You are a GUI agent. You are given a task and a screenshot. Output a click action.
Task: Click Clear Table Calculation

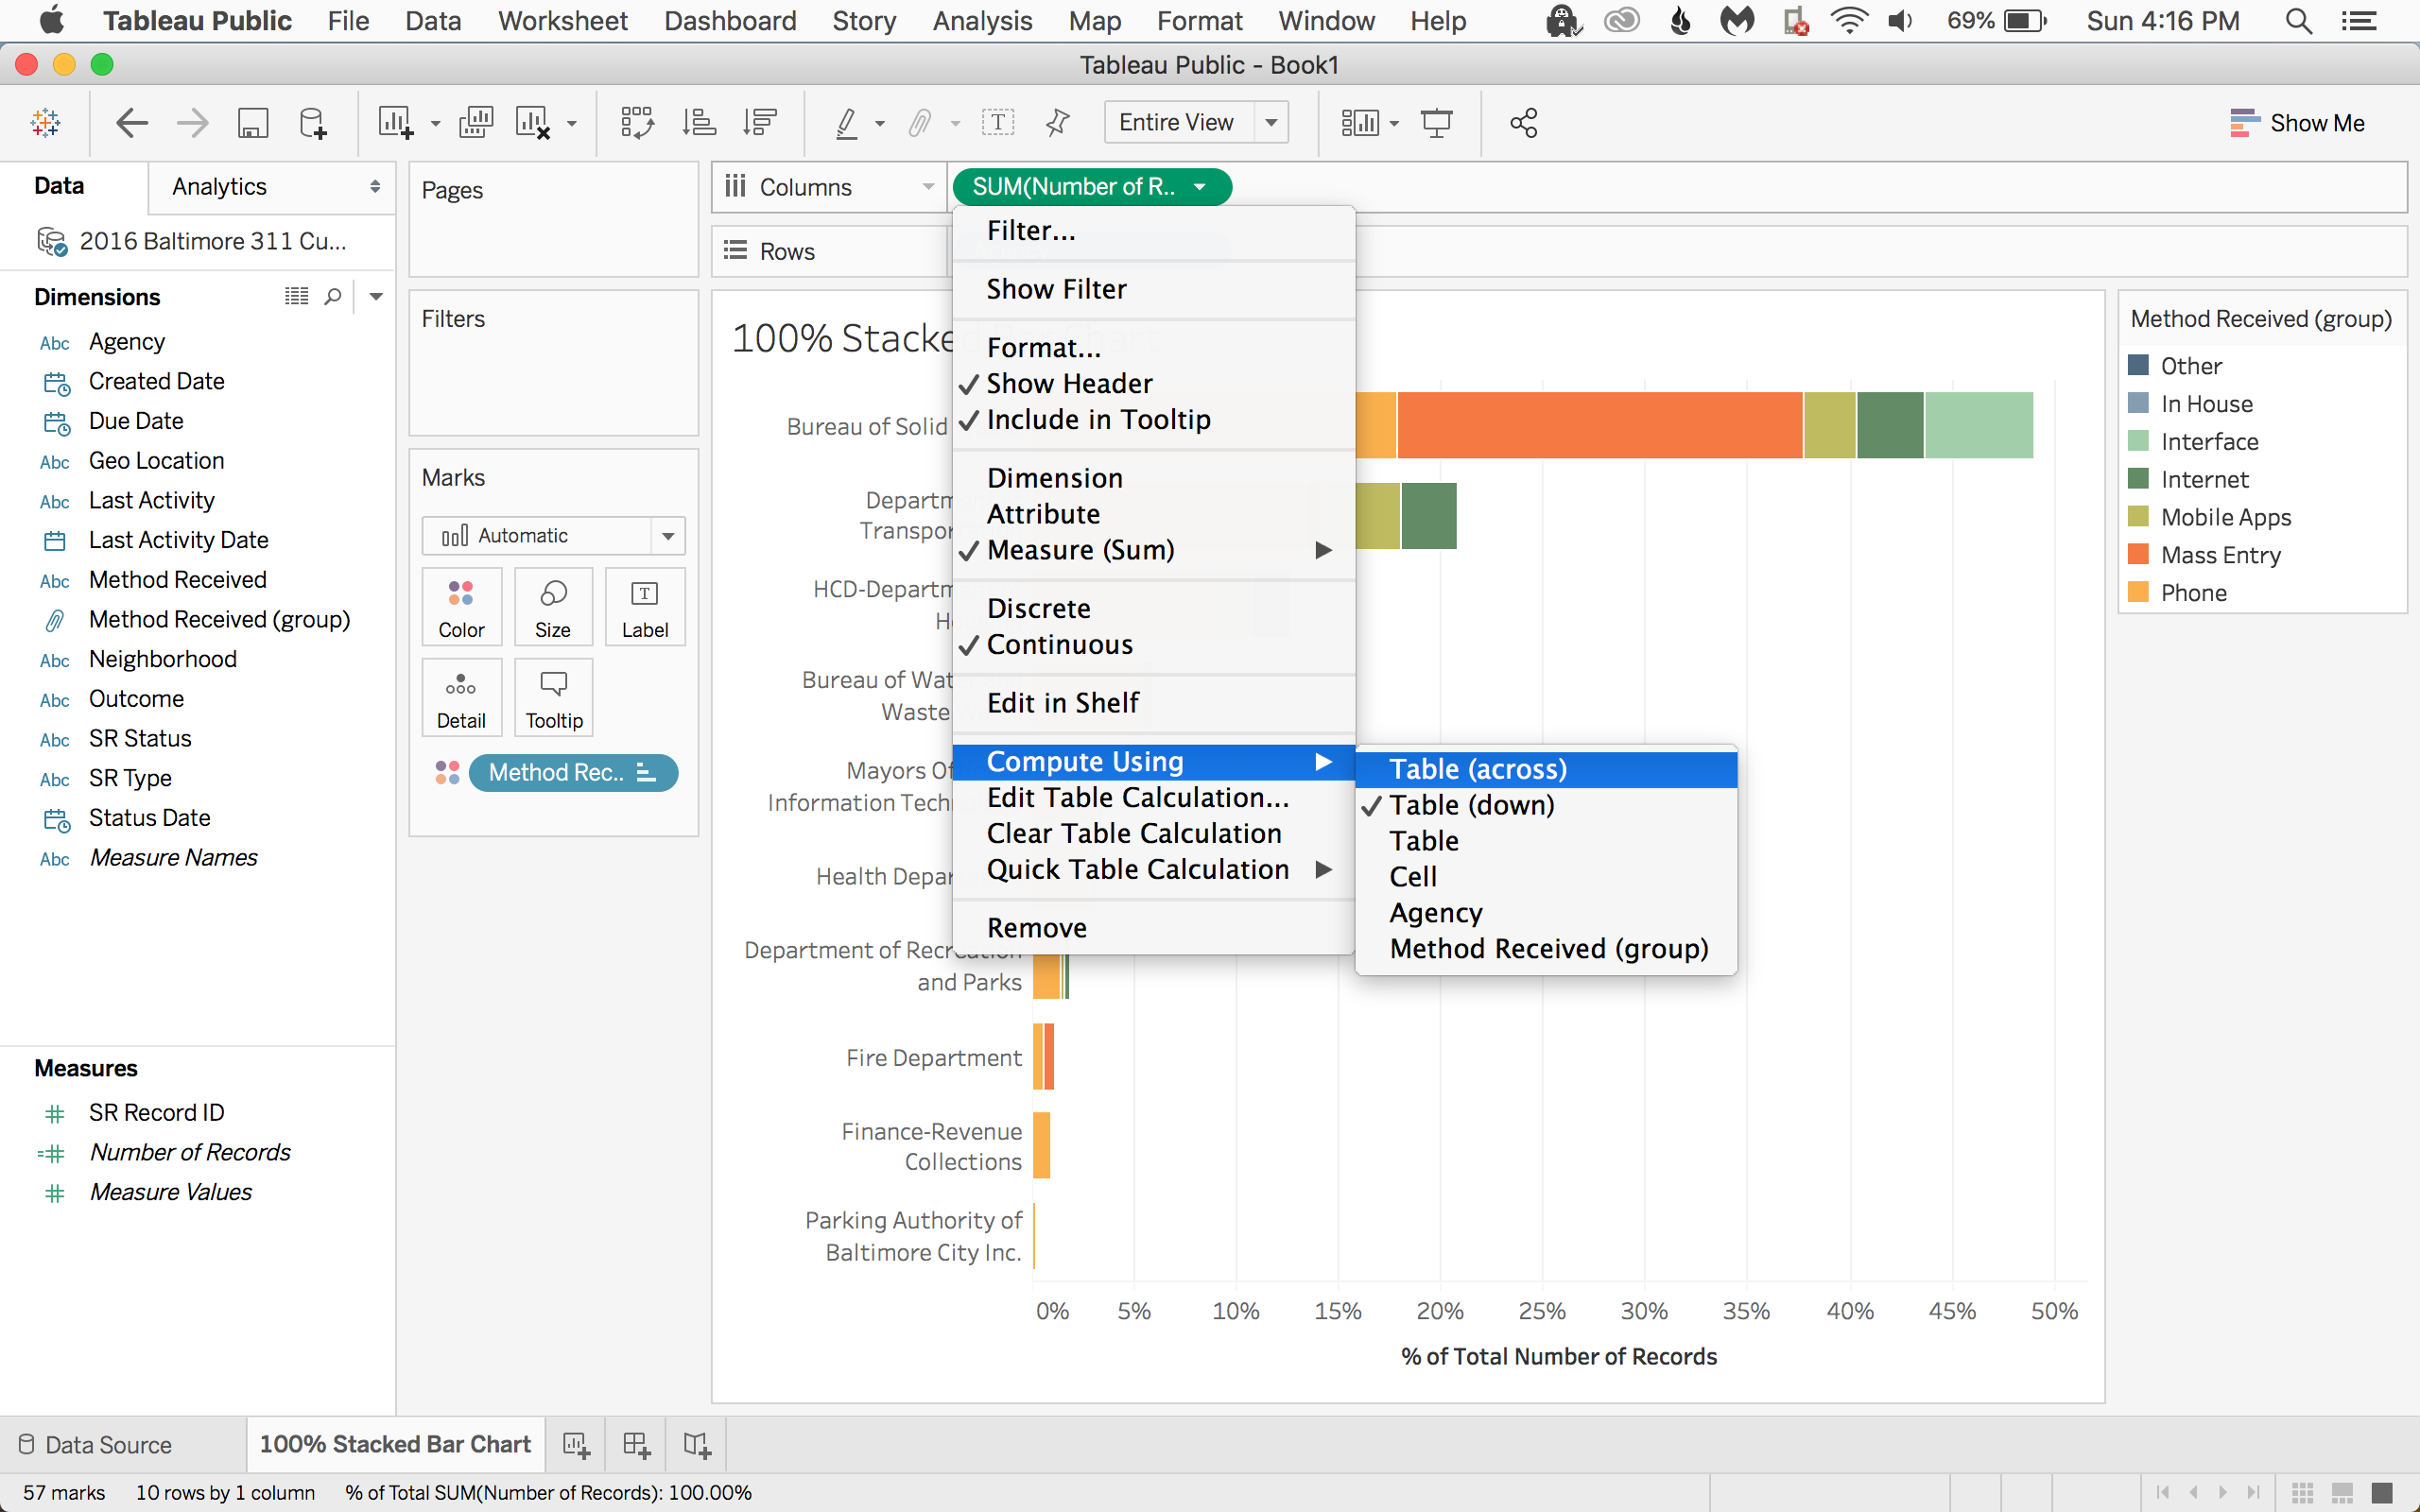[1154, 834]
